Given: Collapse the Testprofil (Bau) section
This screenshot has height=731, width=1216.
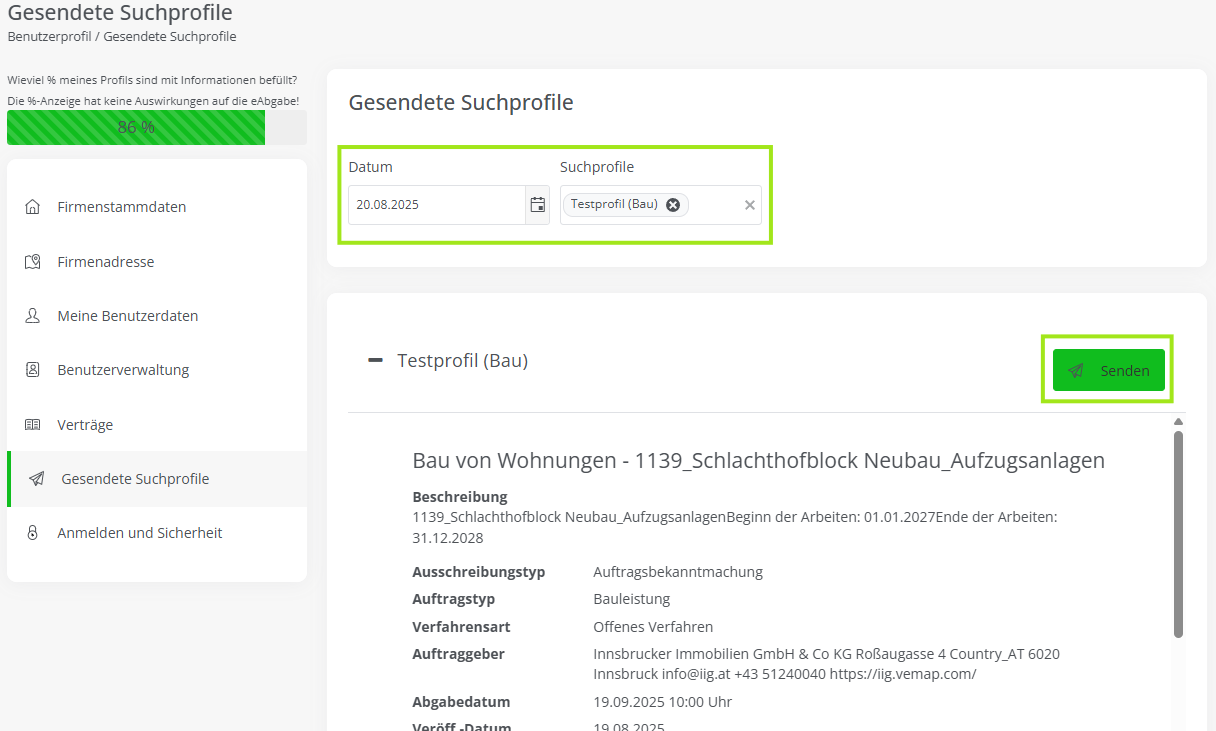Looking at the screenshot, I should pyautogui.click(x=376, y=361).
